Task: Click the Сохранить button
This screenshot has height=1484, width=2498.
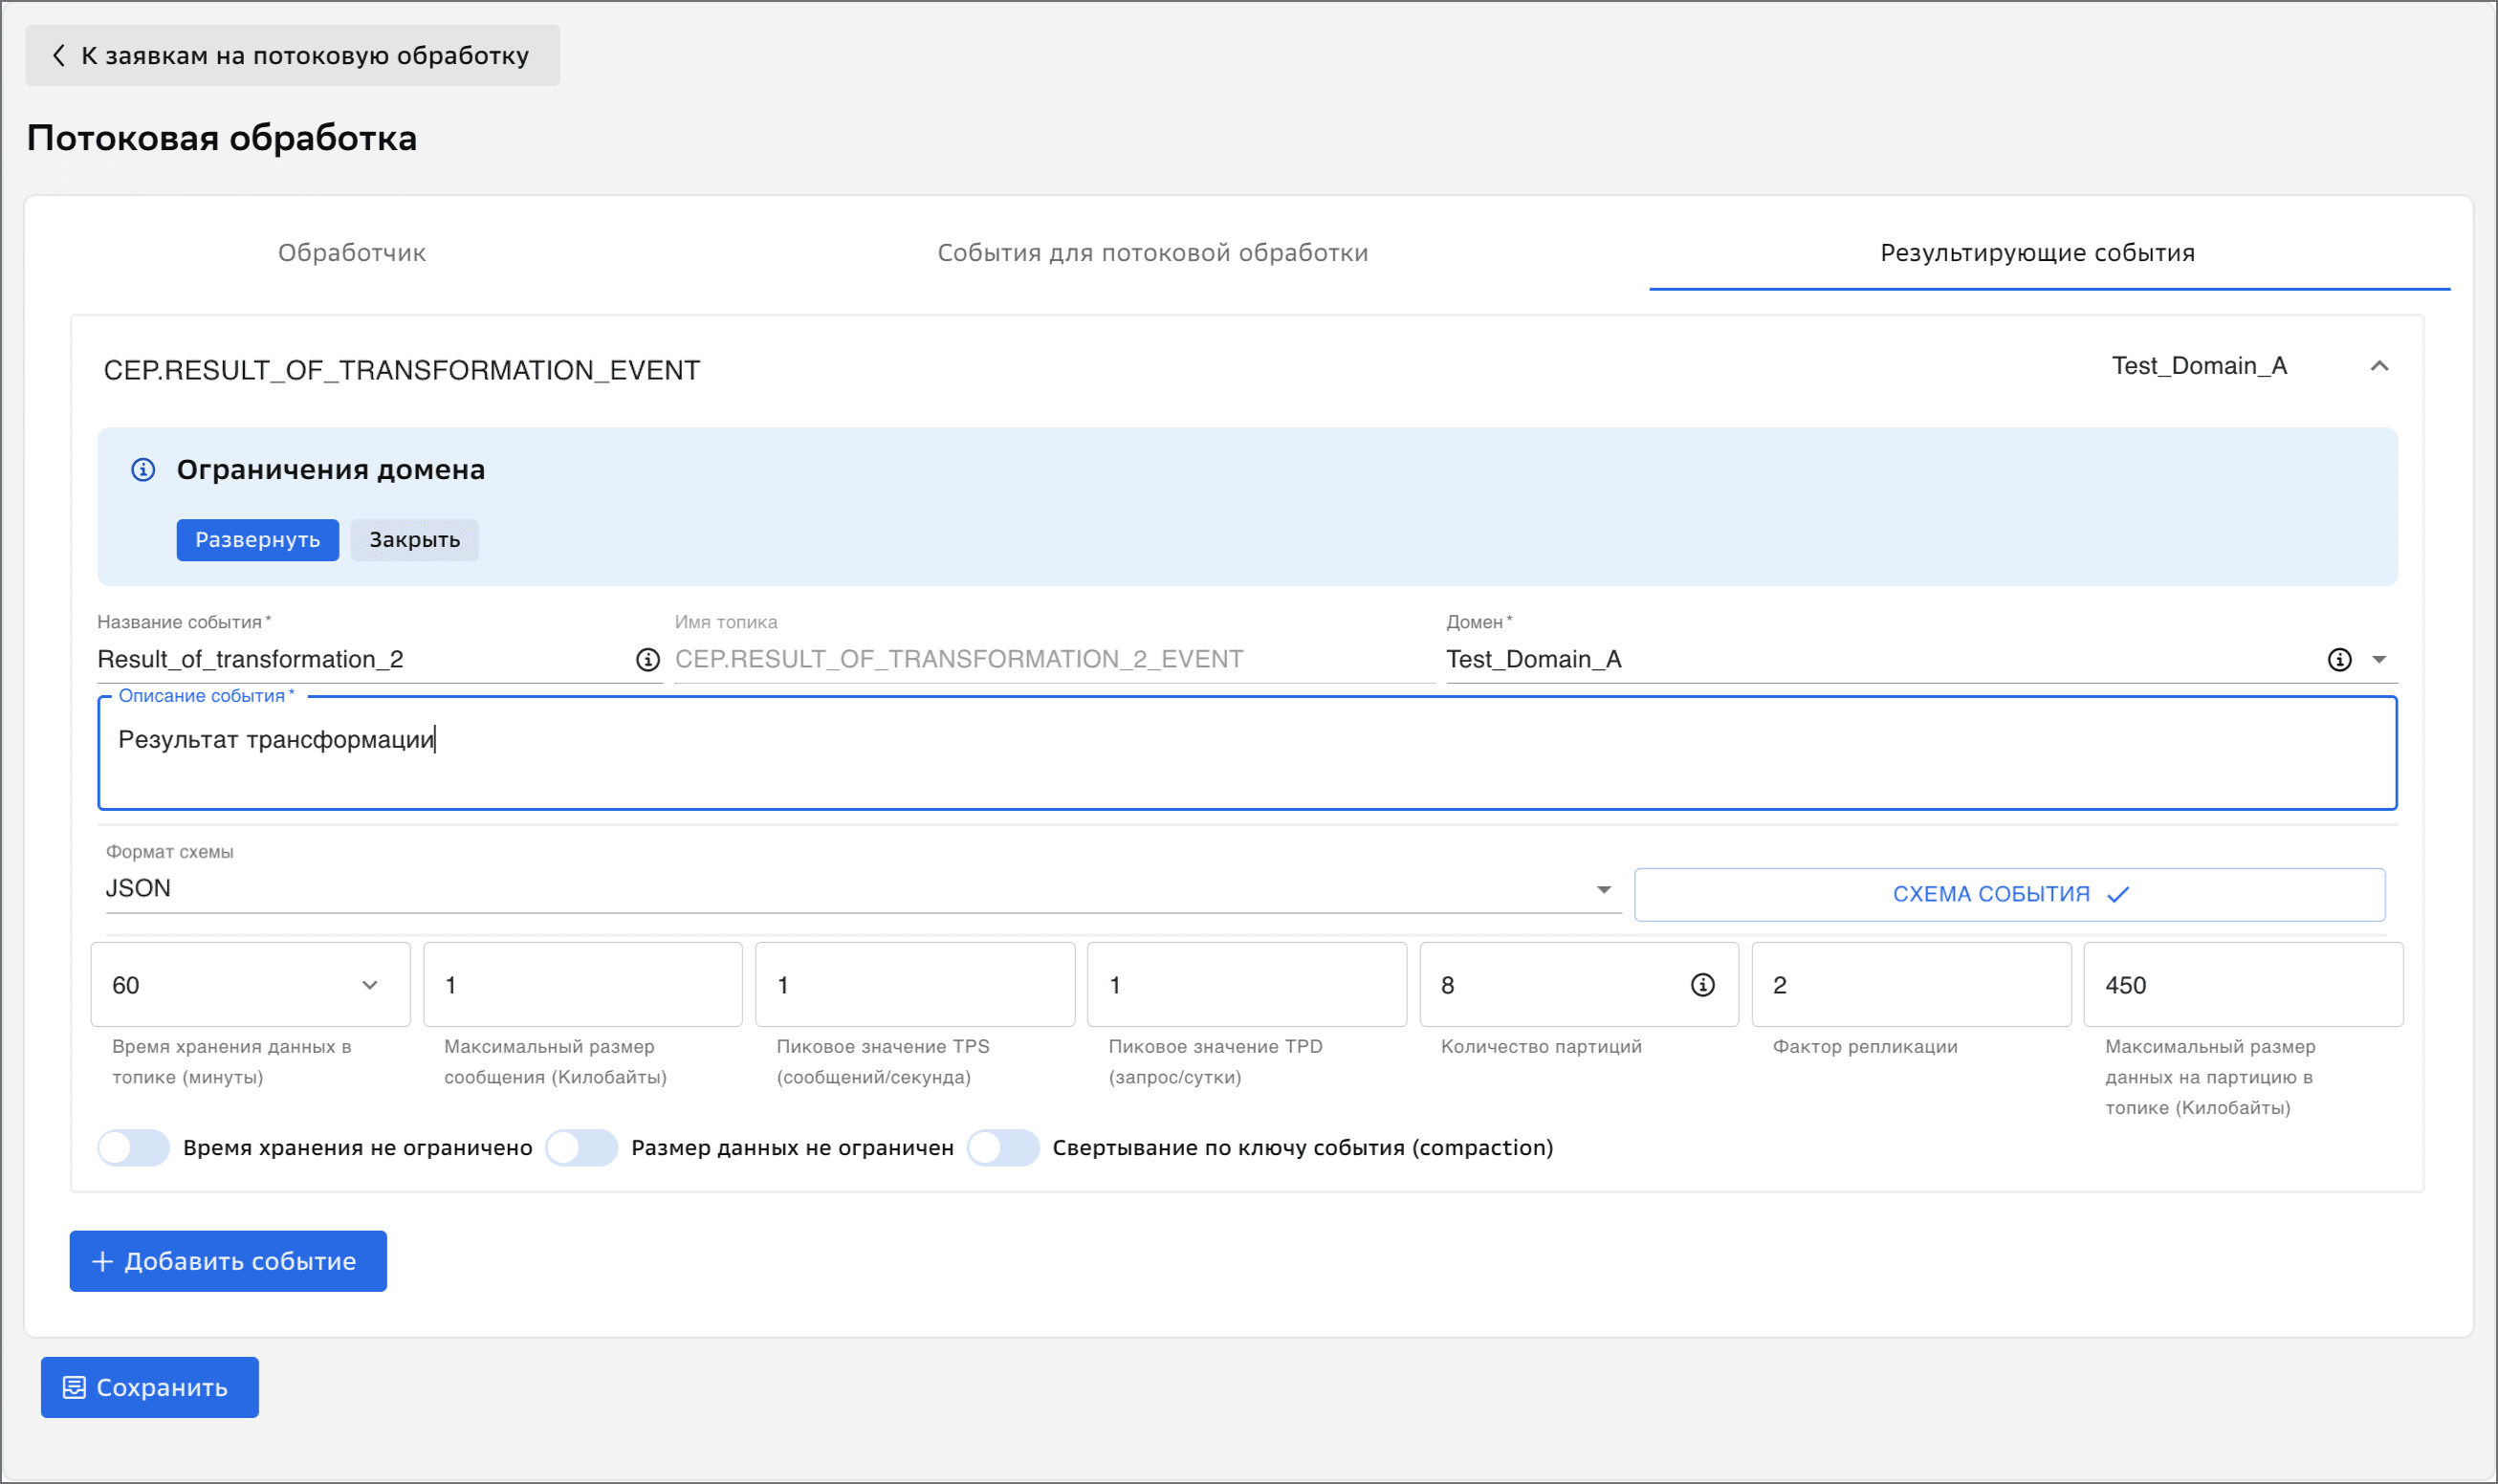Action: (x=150, y=1388)
